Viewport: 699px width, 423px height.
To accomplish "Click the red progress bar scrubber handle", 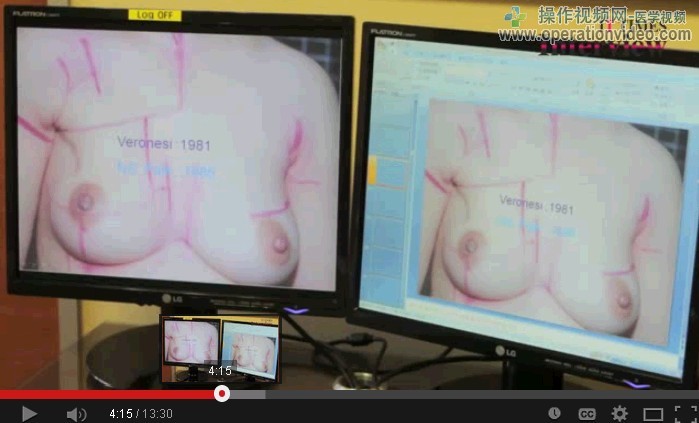I will [222, 394].
